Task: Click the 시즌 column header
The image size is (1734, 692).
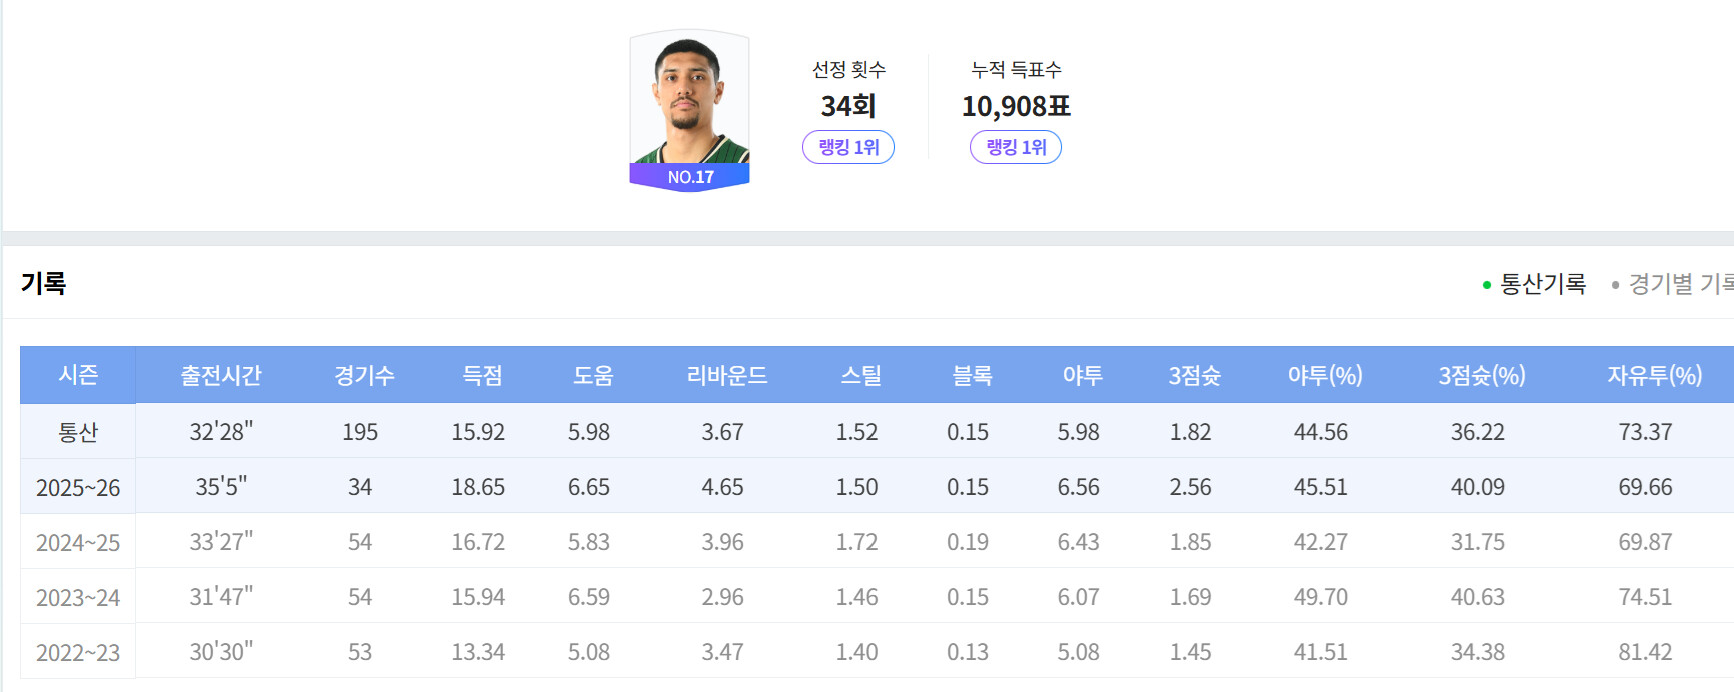Action: point(78,375)
